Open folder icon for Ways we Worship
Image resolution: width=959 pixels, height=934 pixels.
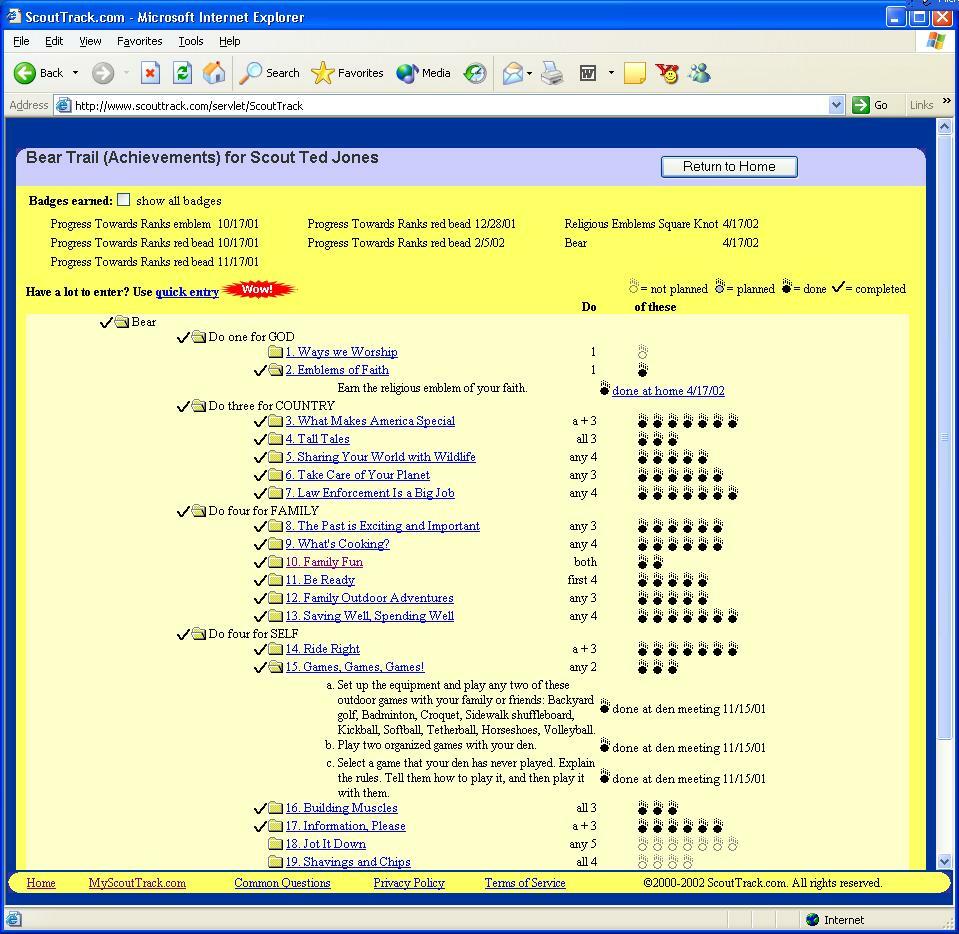[x=275, y=352]
